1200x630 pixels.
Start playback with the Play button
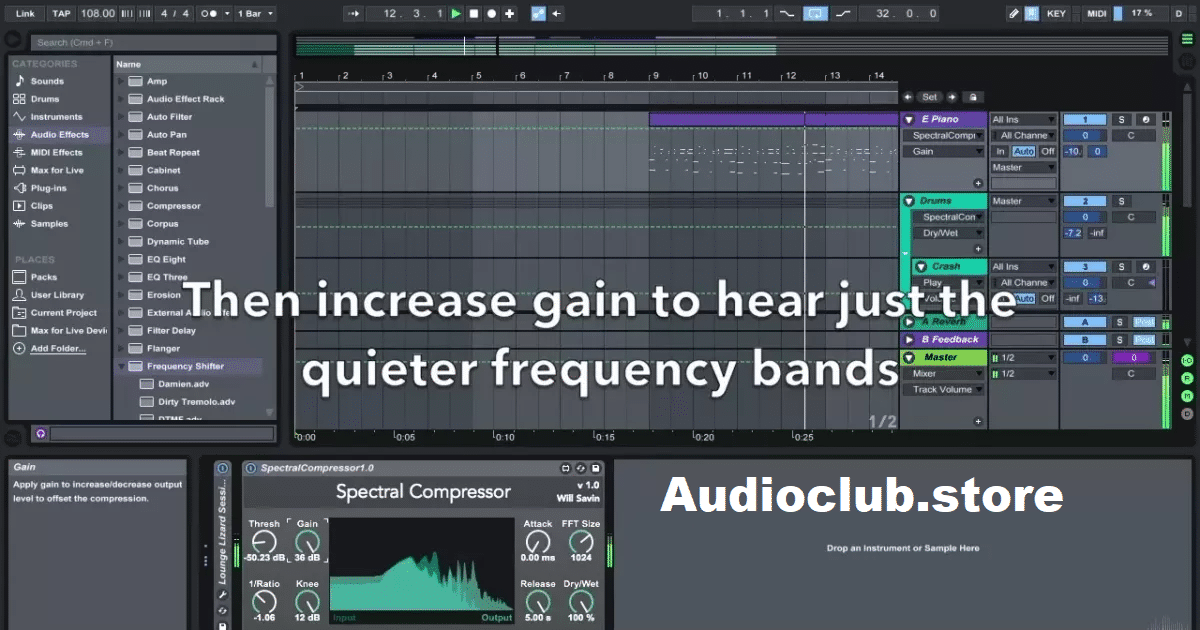[456, 13]
